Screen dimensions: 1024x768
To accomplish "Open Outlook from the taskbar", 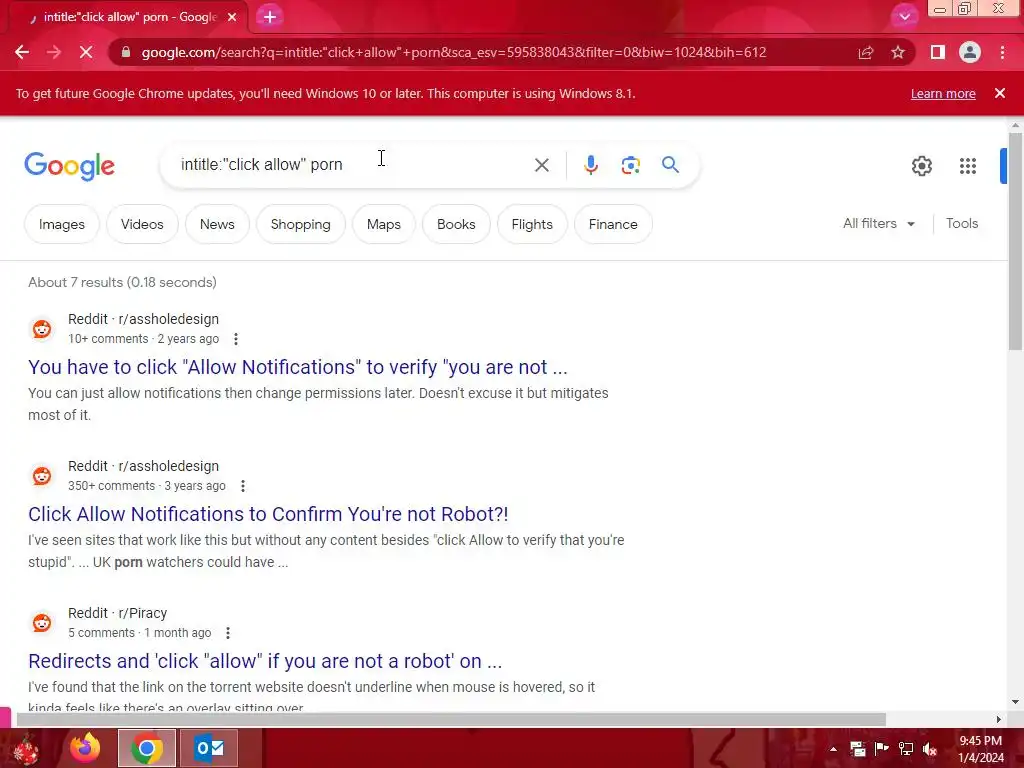I will [209, 748].
